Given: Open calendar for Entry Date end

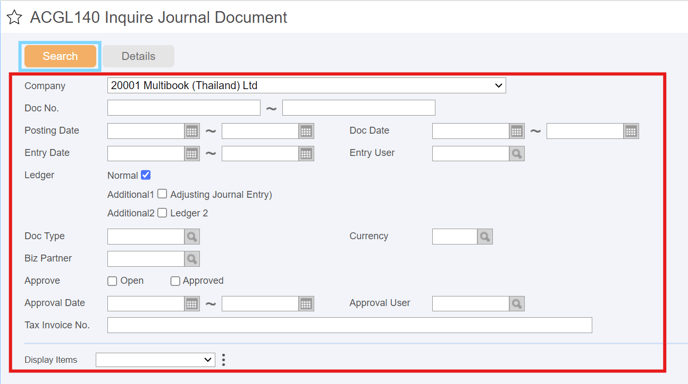Looking at the screenshot, I should [x=306, y=153].
